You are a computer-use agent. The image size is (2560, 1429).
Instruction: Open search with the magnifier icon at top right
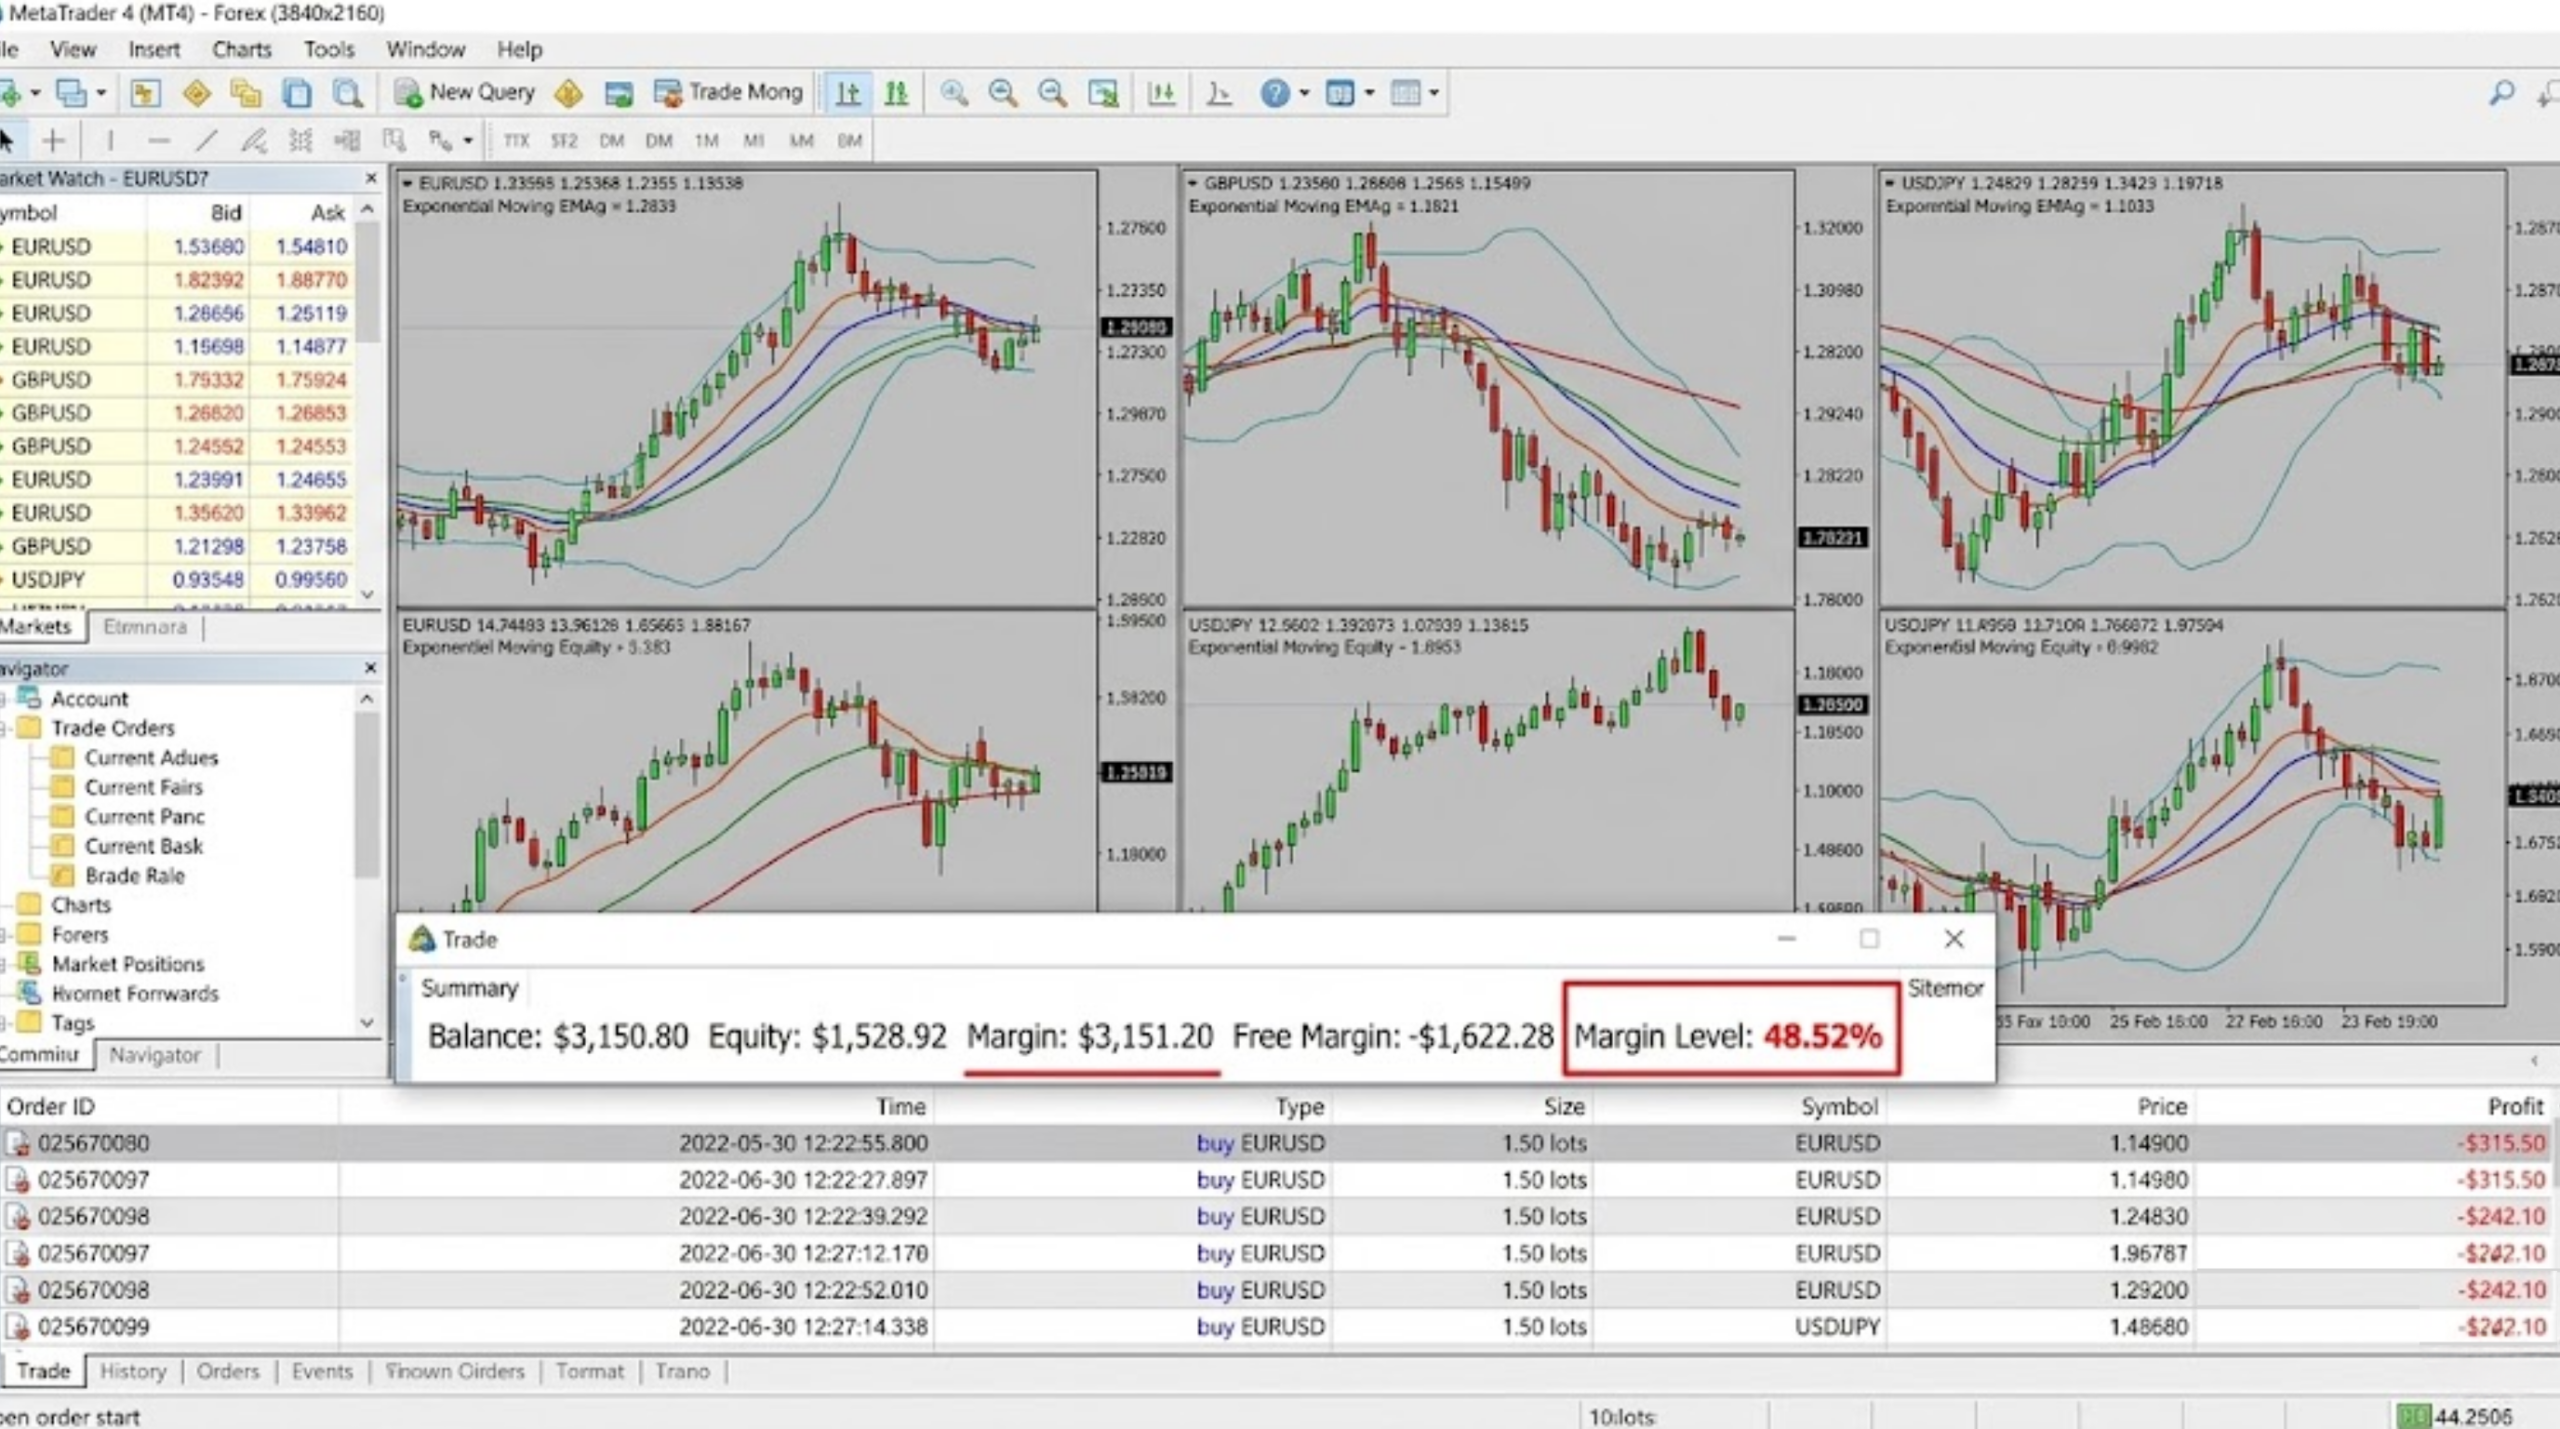(2502, 93)
